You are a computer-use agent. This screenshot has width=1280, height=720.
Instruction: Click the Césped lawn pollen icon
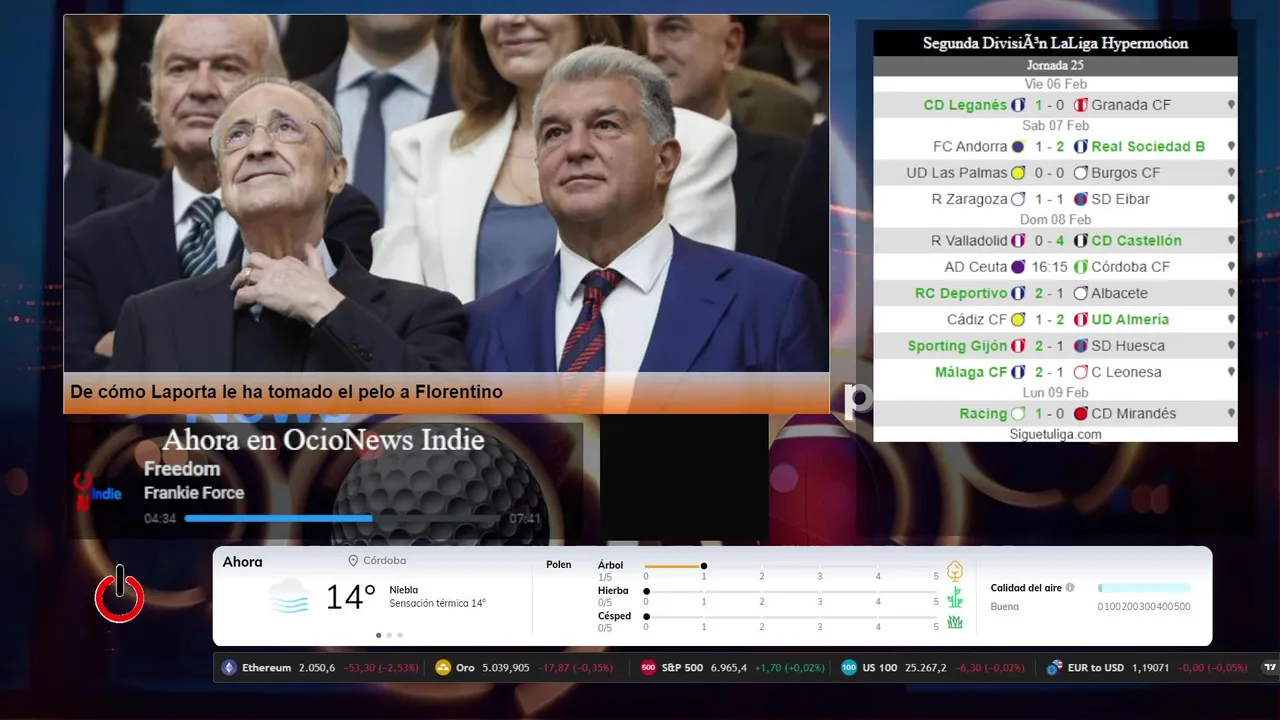[x=955, y=622]
